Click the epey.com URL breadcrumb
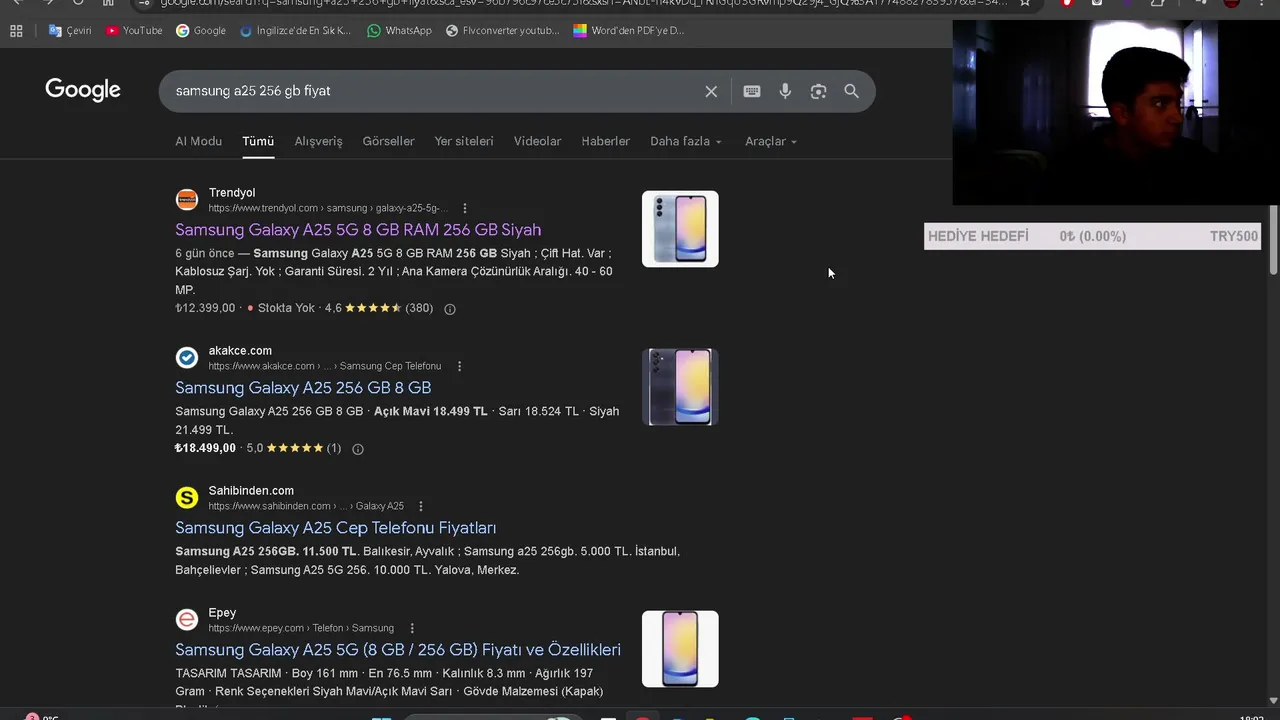1280x720 pixels. coord(301,628)
